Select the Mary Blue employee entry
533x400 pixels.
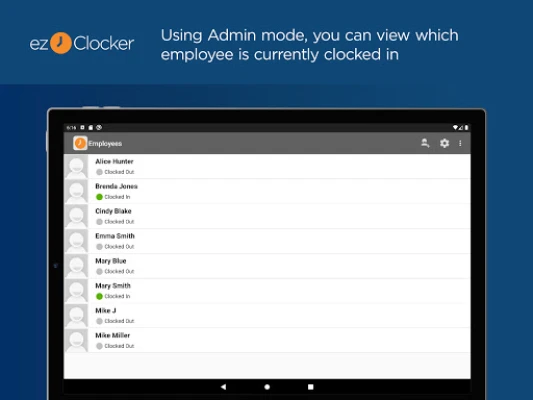point(267,266)
